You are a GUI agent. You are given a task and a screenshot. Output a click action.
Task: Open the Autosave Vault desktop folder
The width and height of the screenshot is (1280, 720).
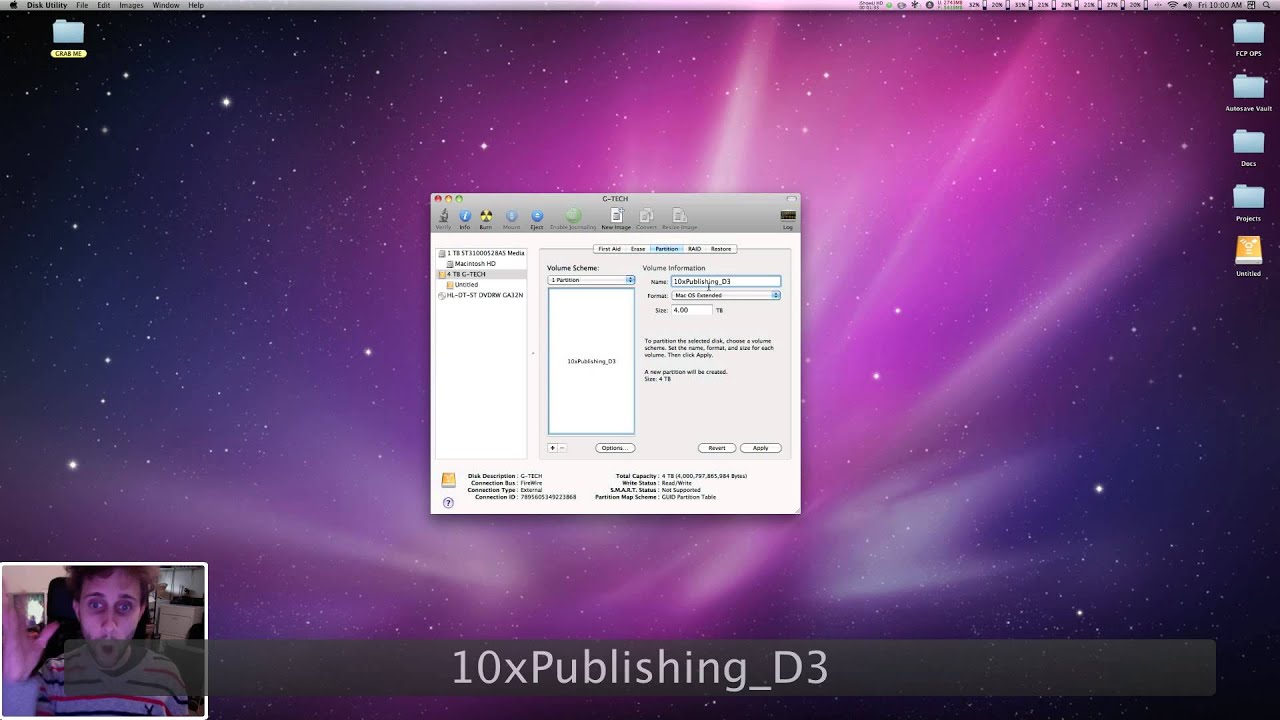[x=1248, y=93]
